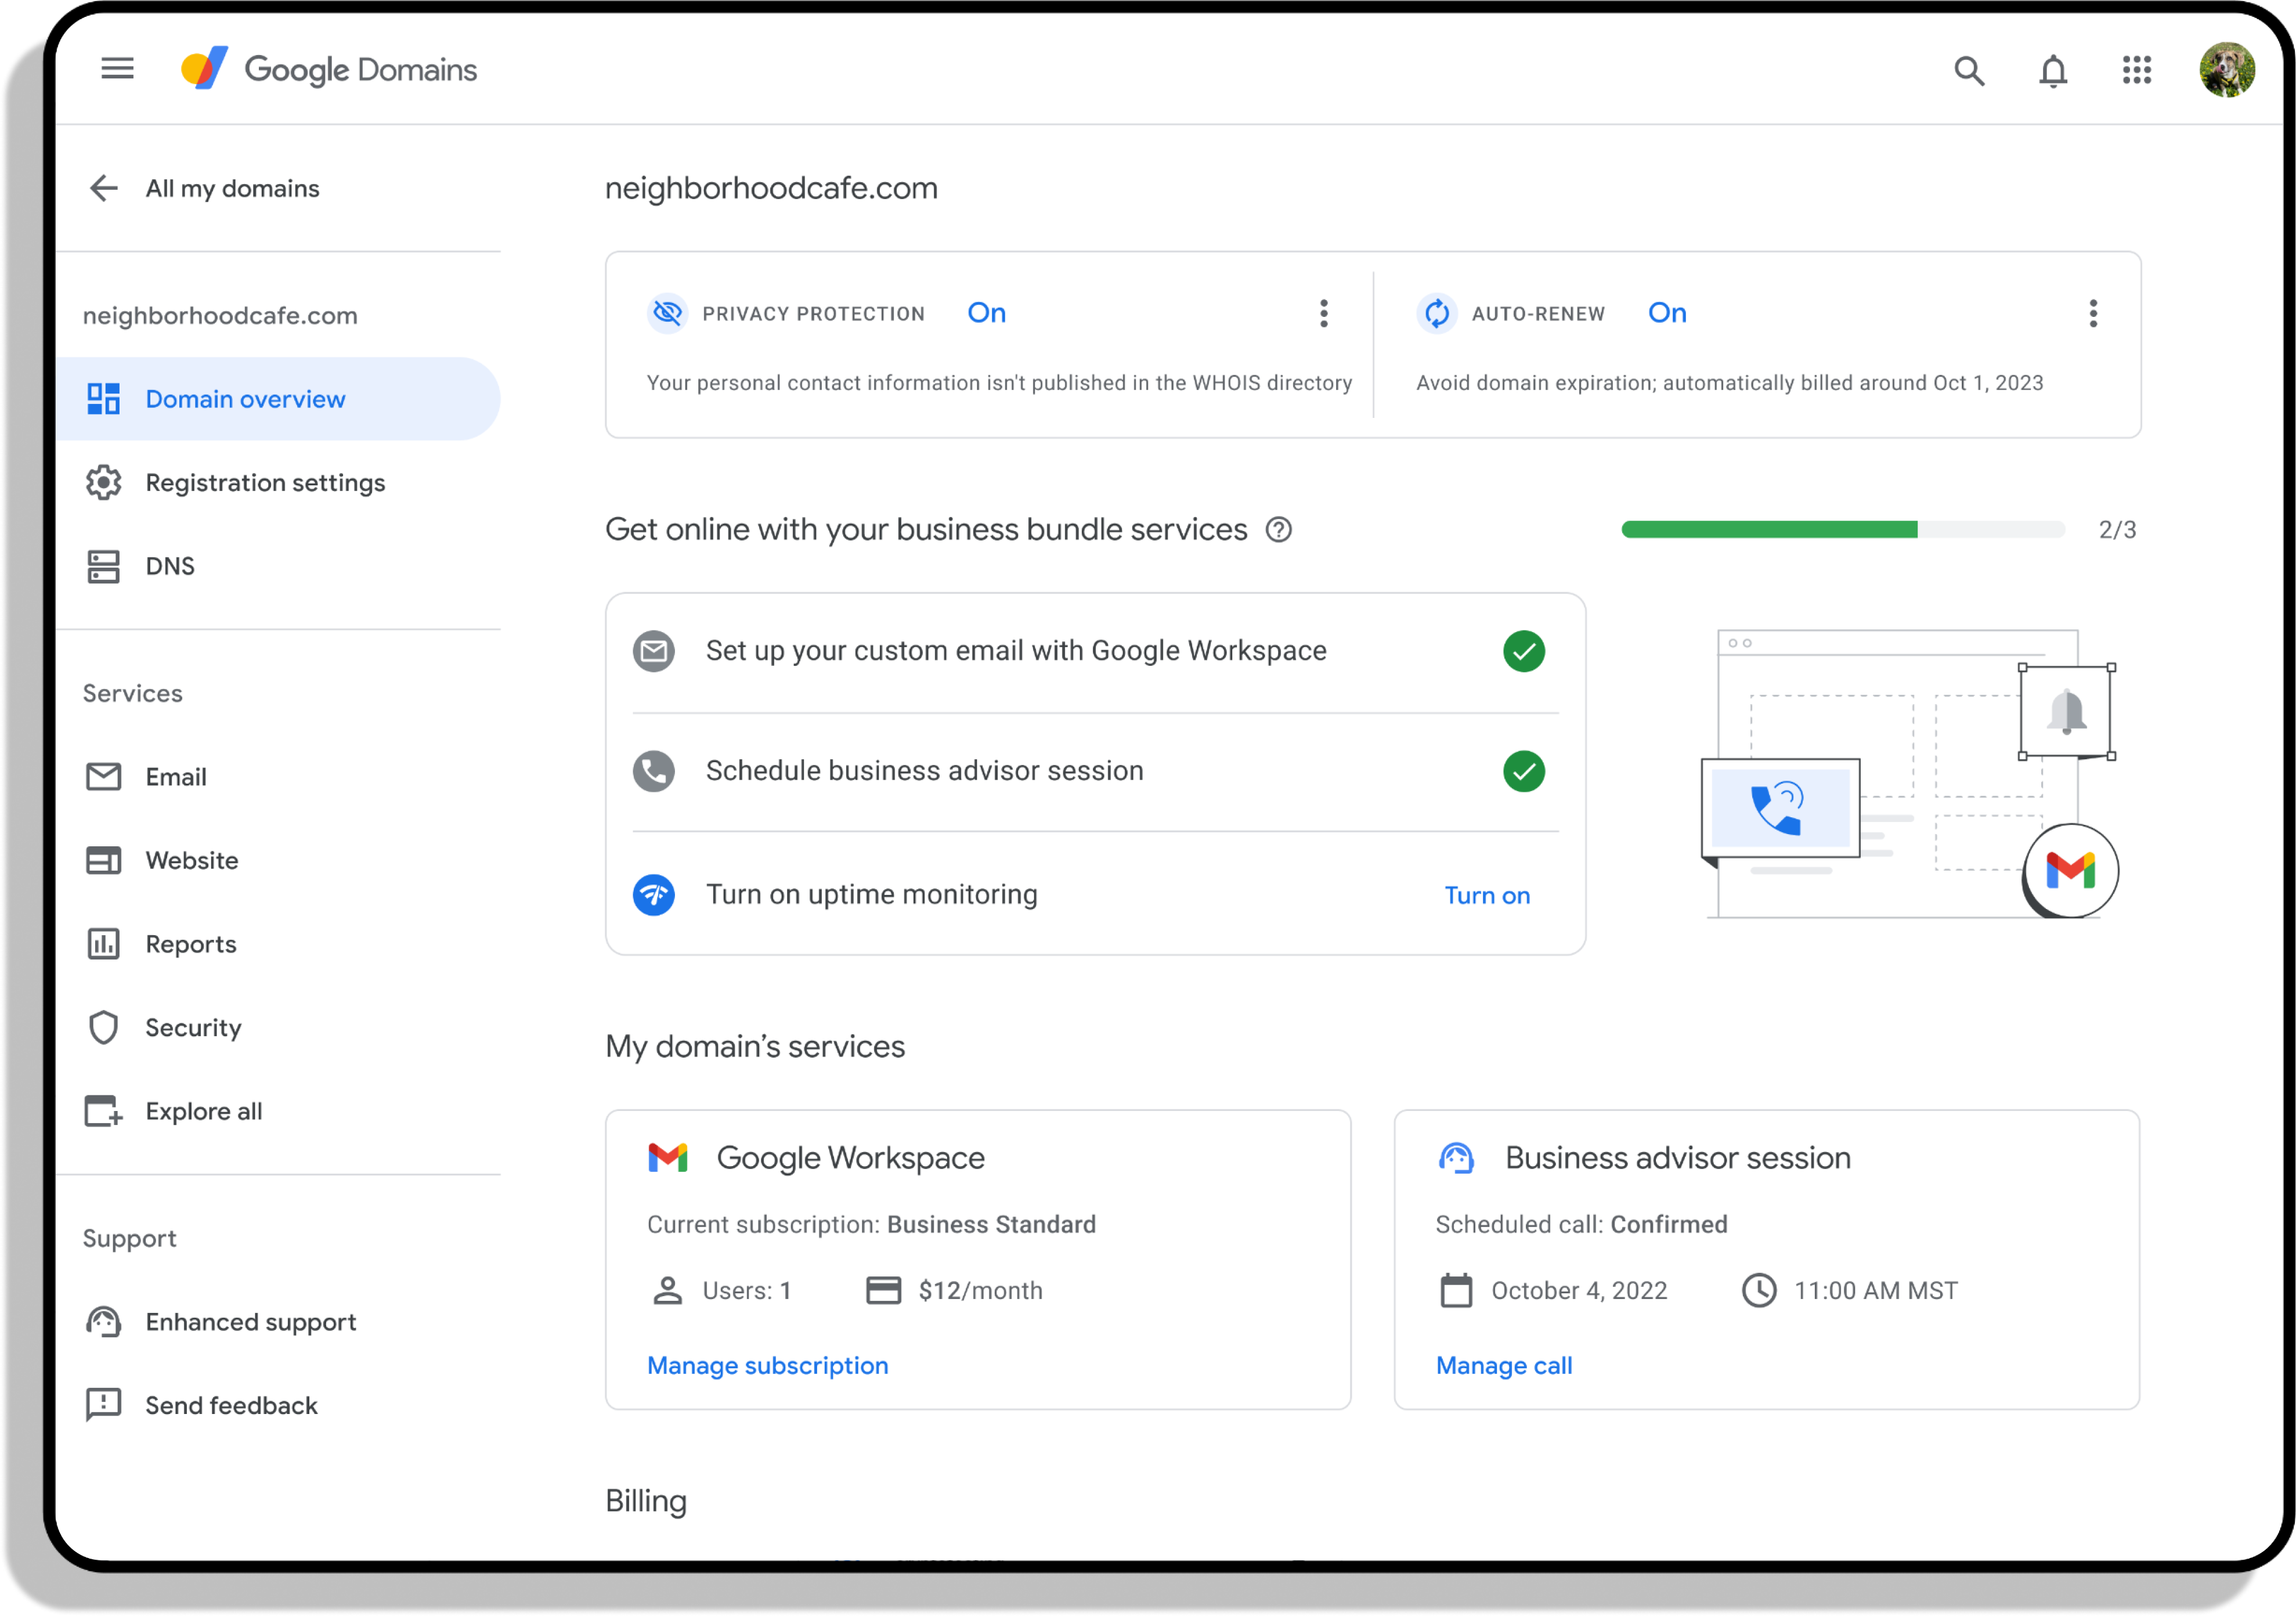Click the Reports bar chart icon

[x=104, y=944]
